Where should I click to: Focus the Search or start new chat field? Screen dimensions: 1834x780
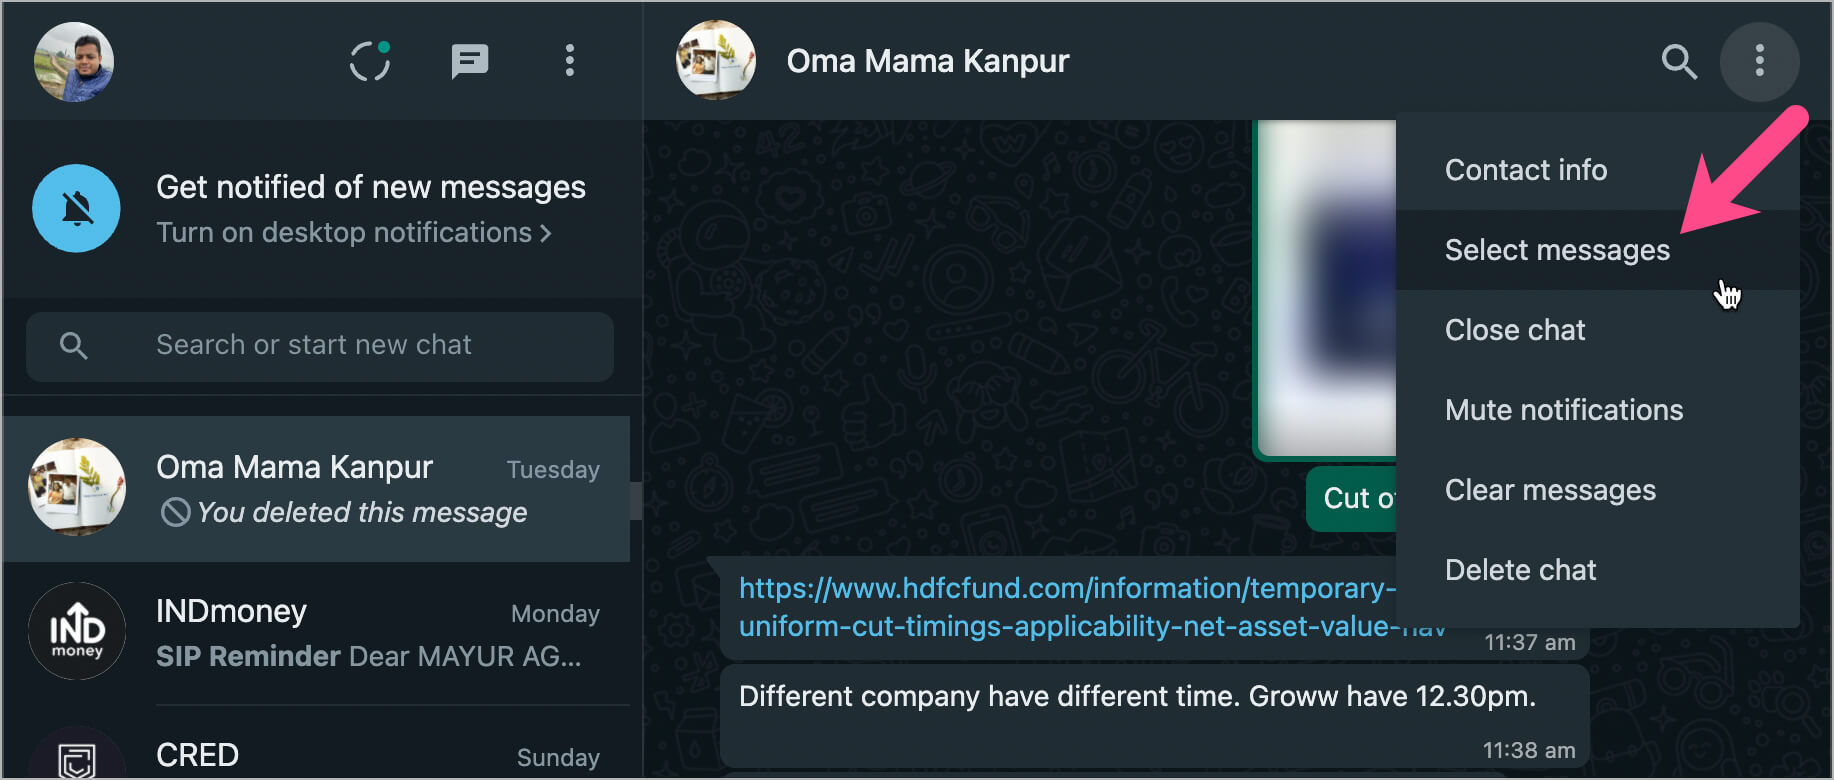tap(320, 346)
